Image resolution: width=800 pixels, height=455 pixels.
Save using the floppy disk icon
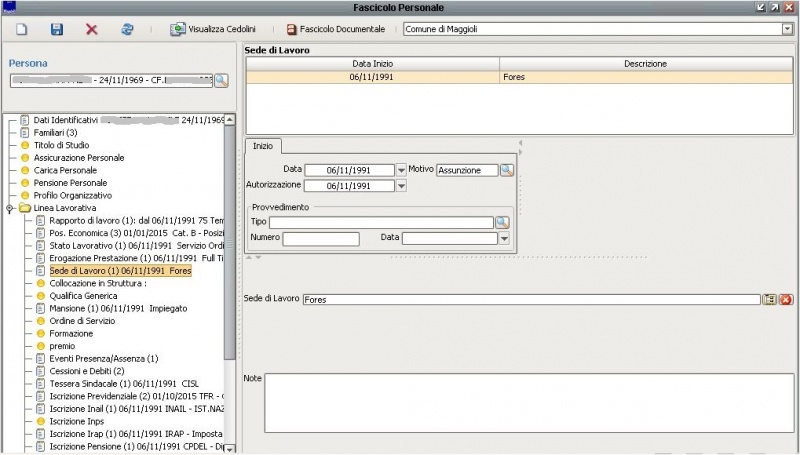coord(57,30)
